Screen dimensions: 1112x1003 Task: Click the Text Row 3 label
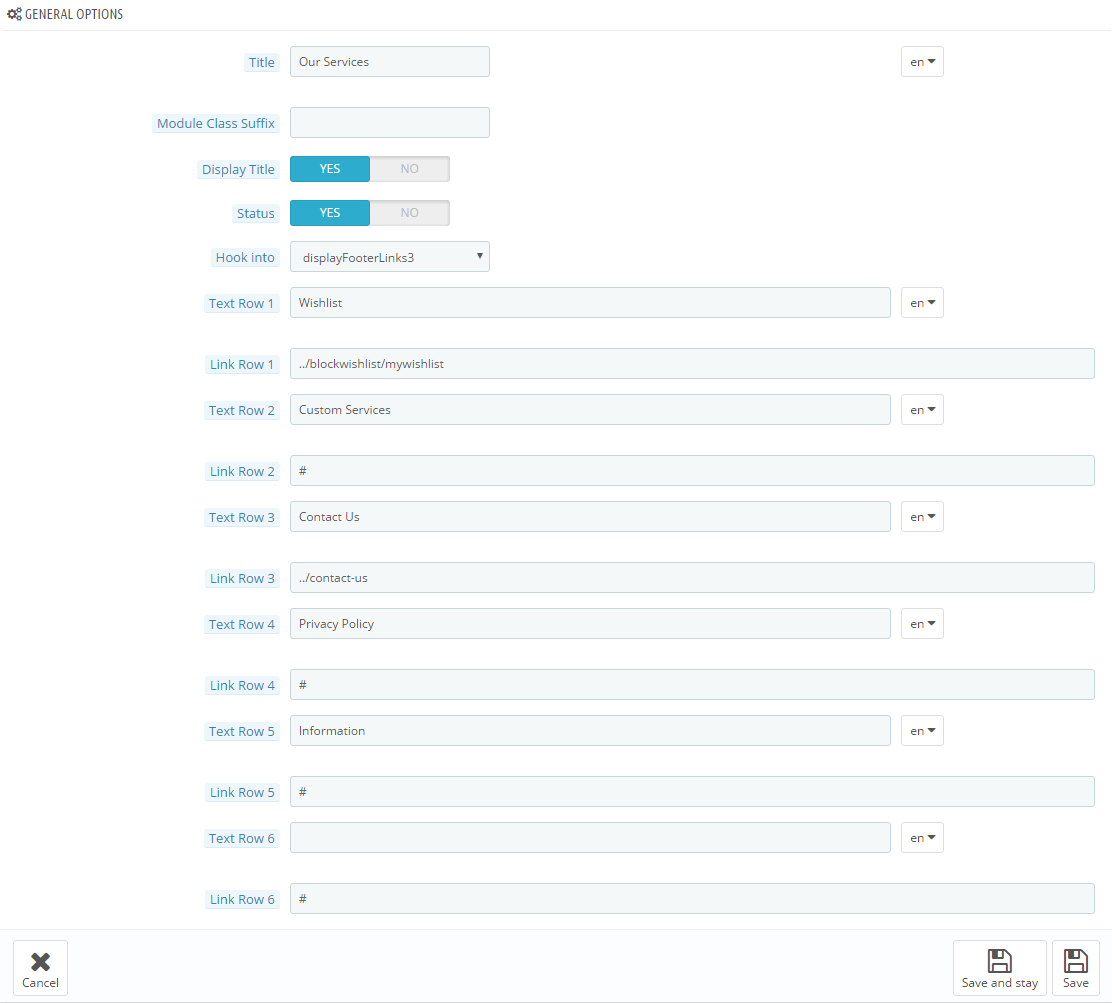pyautogui.click(x=241, y=518)
